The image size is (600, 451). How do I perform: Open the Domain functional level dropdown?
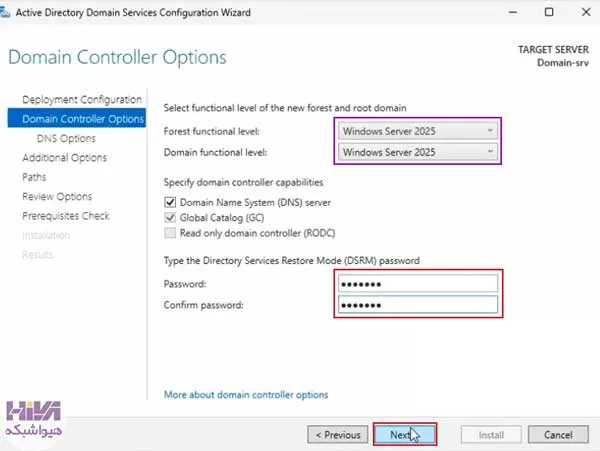(418, 152)
